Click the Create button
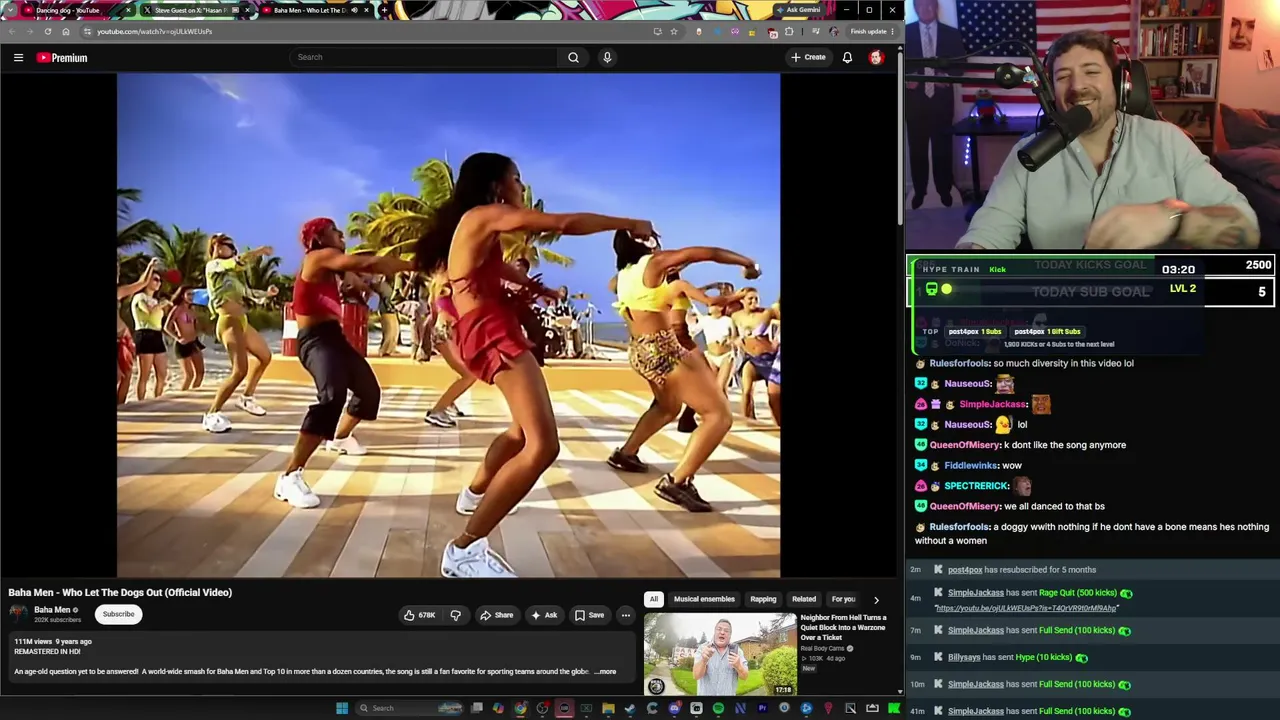 (808, 57)
